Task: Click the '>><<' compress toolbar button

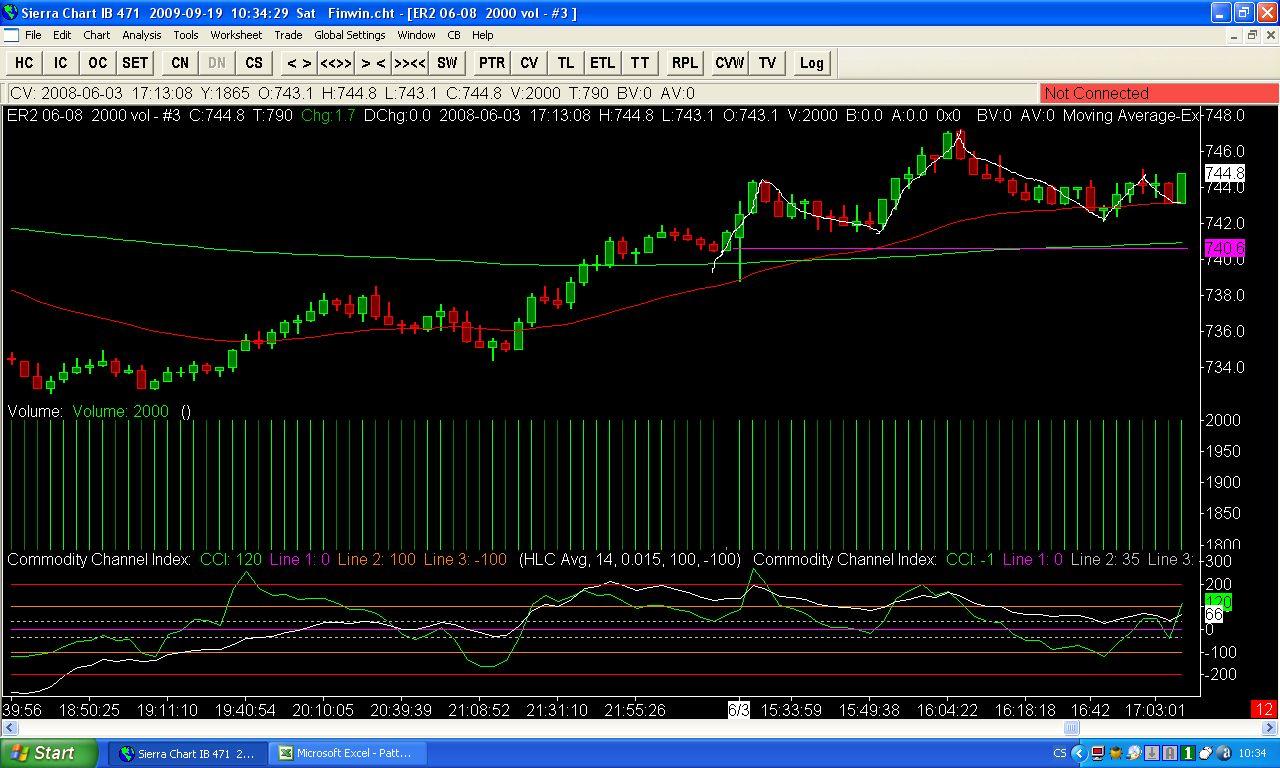Action: tap(410, 62)
